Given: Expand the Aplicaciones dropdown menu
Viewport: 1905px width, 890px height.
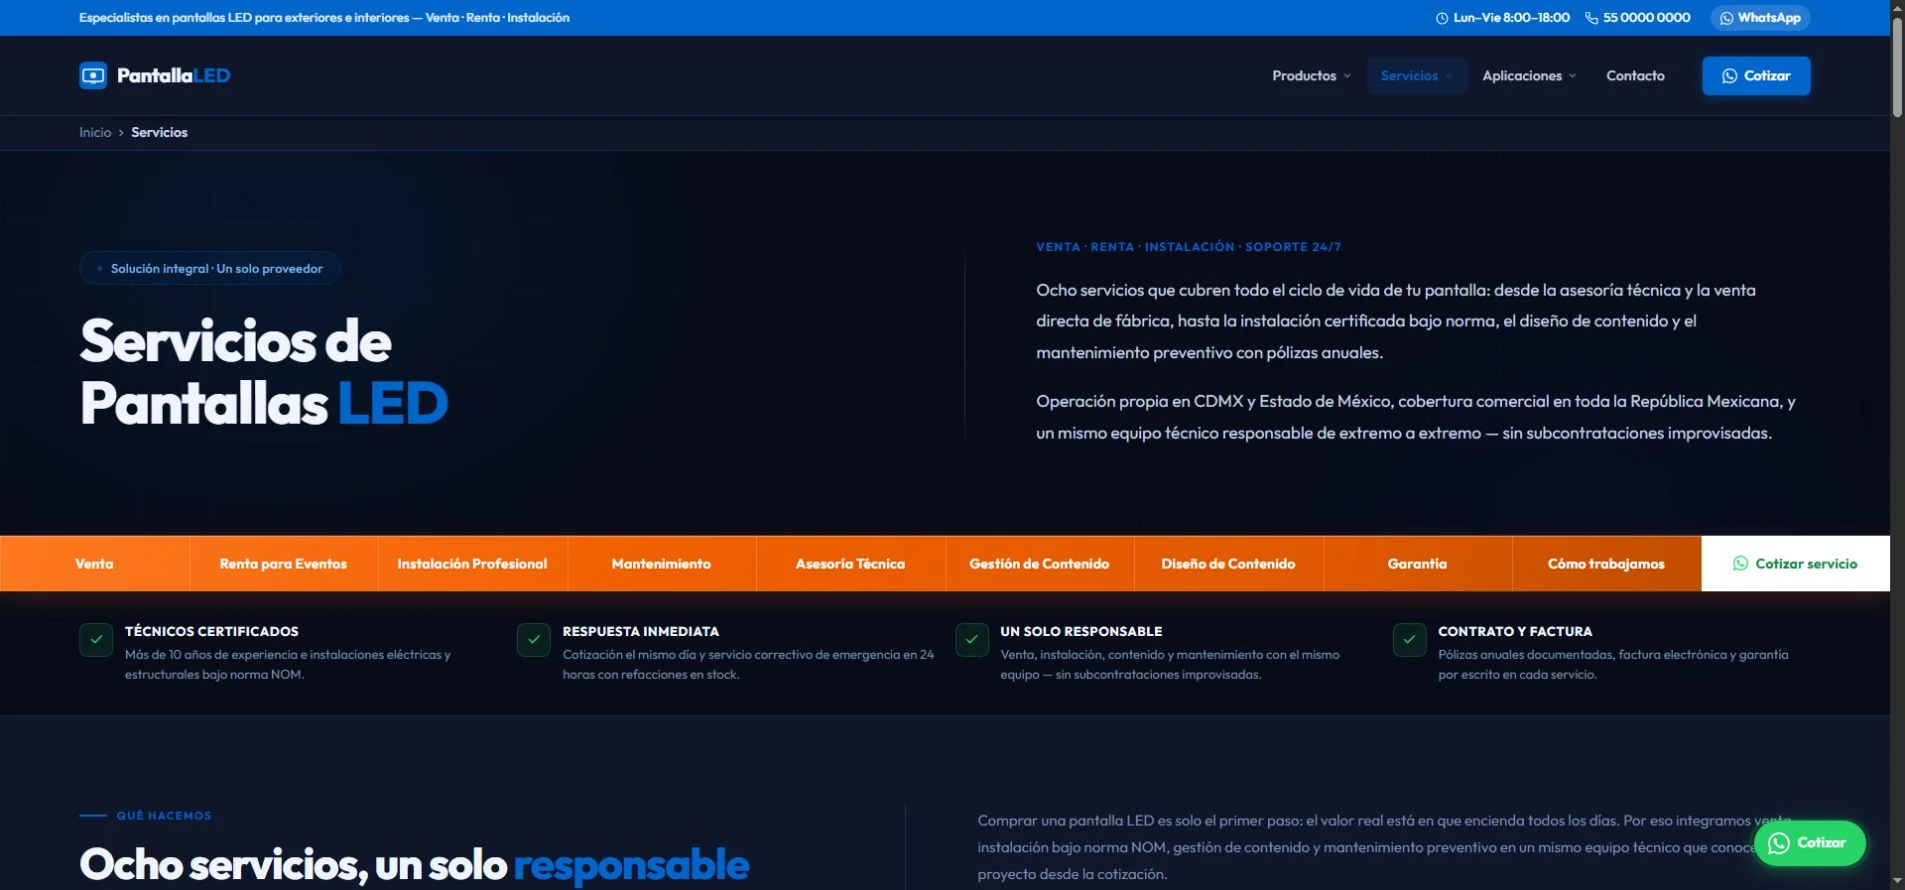Looking at the screenshot, I should (x=1529, y=76).
